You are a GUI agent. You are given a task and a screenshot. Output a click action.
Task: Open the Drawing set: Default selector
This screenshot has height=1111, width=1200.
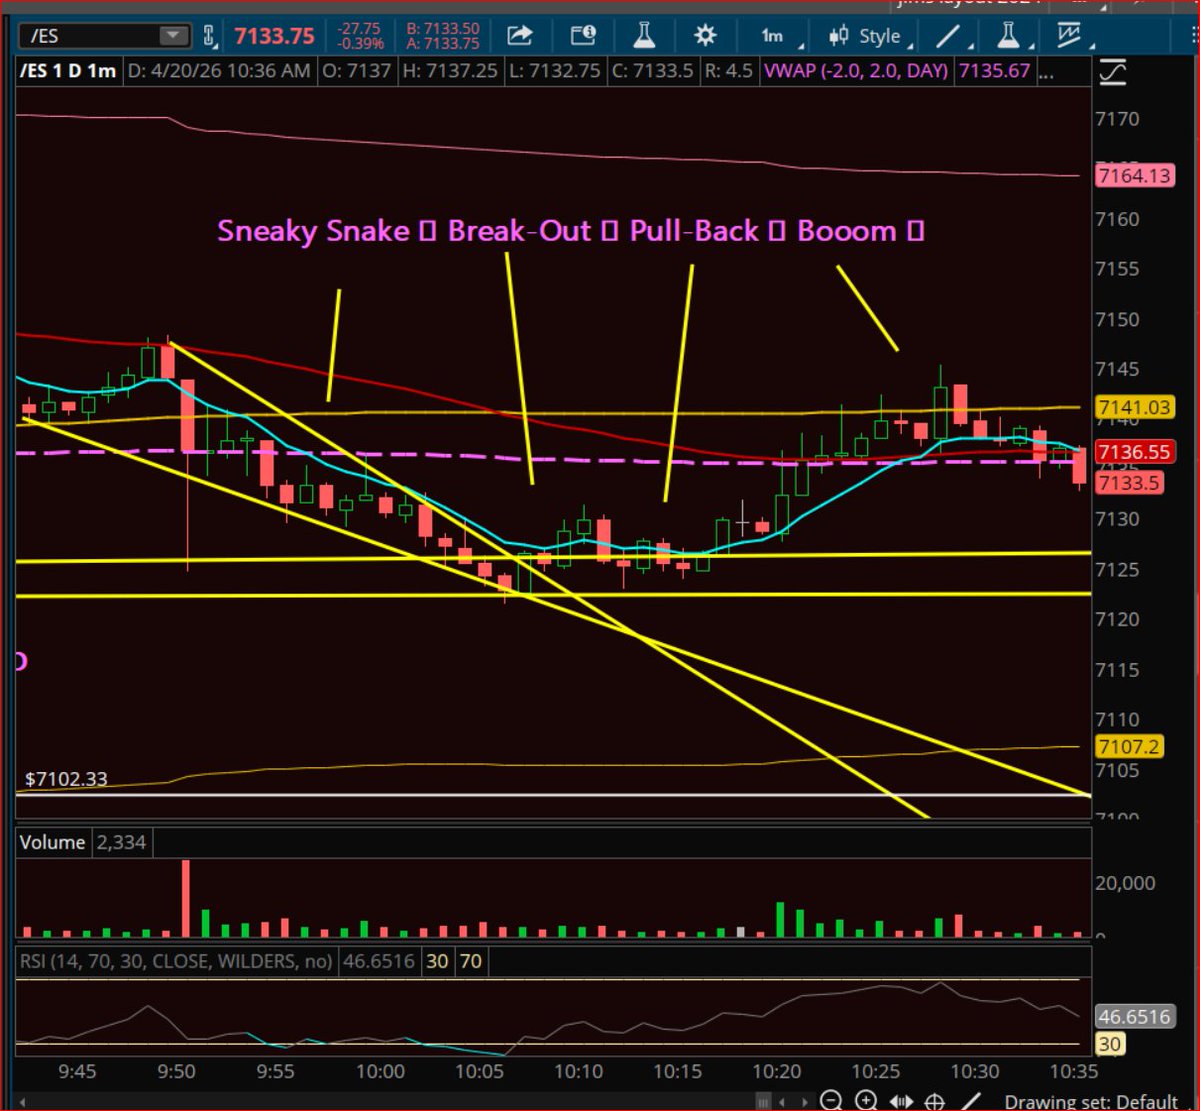click(x=1091, y=1102)
